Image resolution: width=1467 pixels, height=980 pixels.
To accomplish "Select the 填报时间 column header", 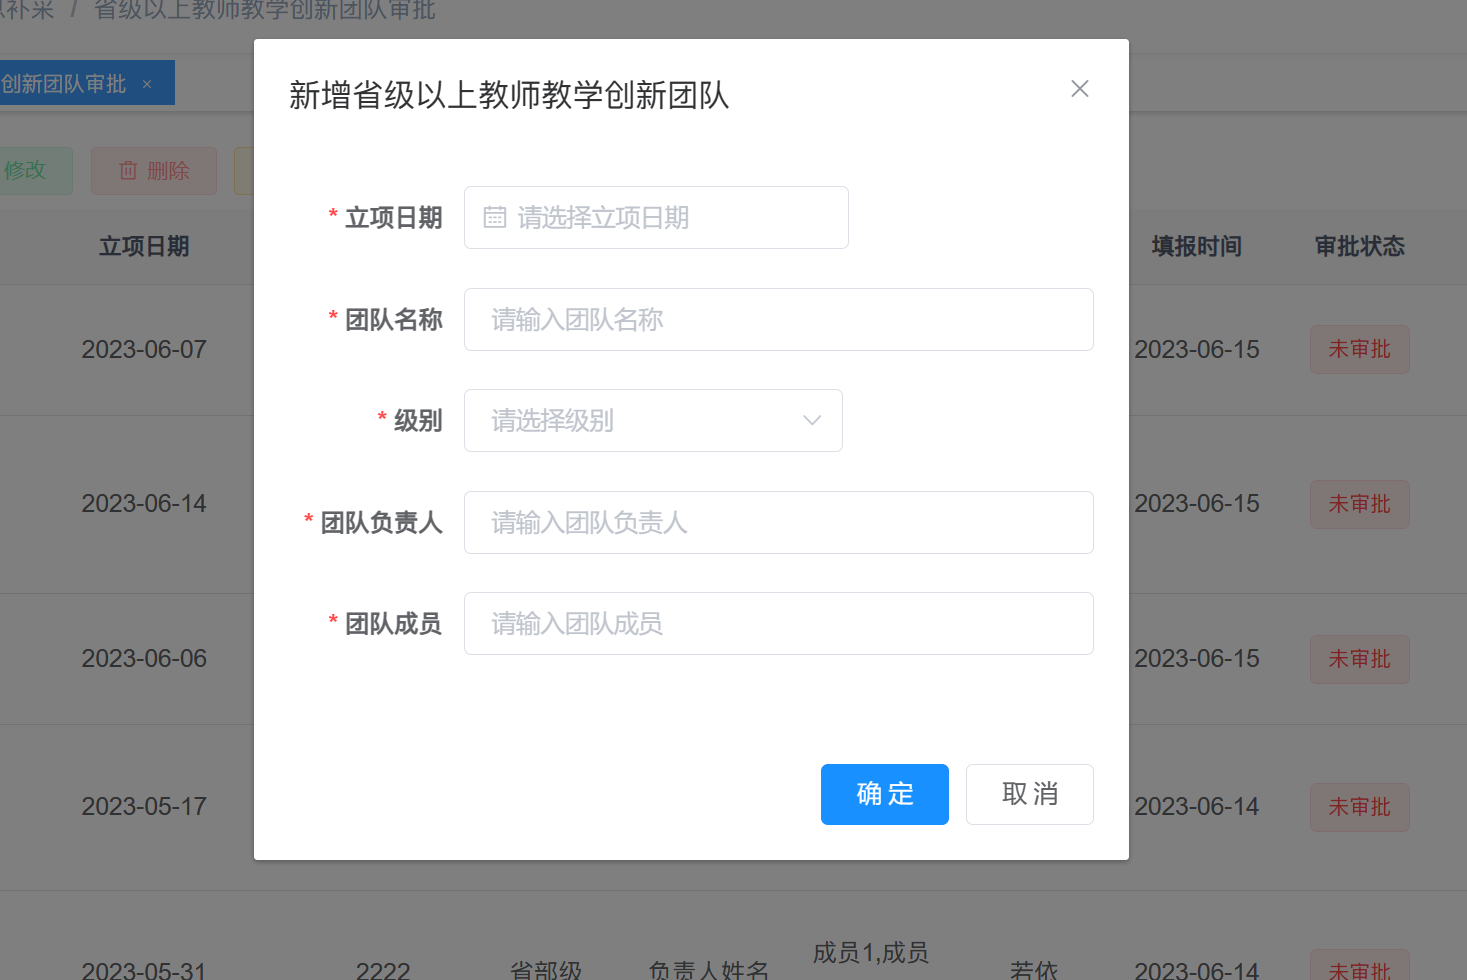I will point(1196,246).
